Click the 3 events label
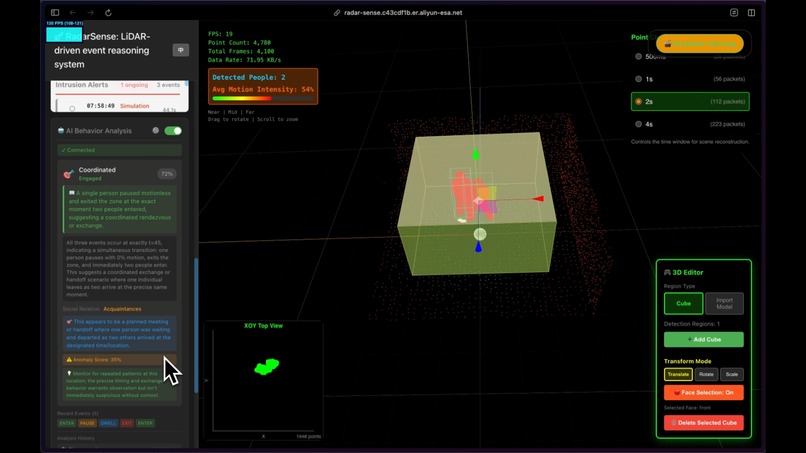Screen dimensions: 806x453 [168, 85]
